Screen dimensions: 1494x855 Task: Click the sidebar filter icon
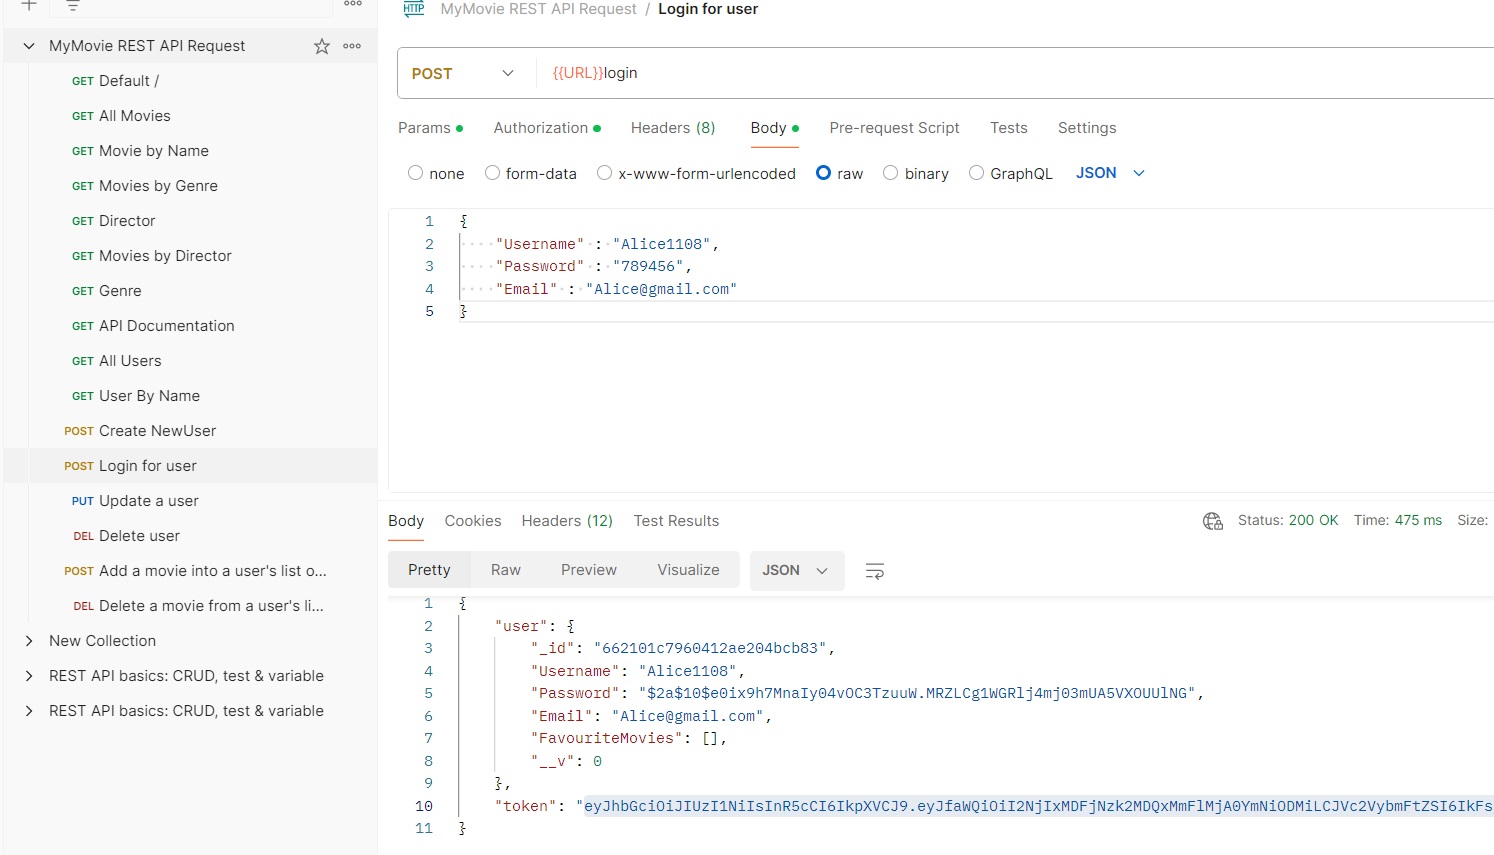(x=73, y=5)
